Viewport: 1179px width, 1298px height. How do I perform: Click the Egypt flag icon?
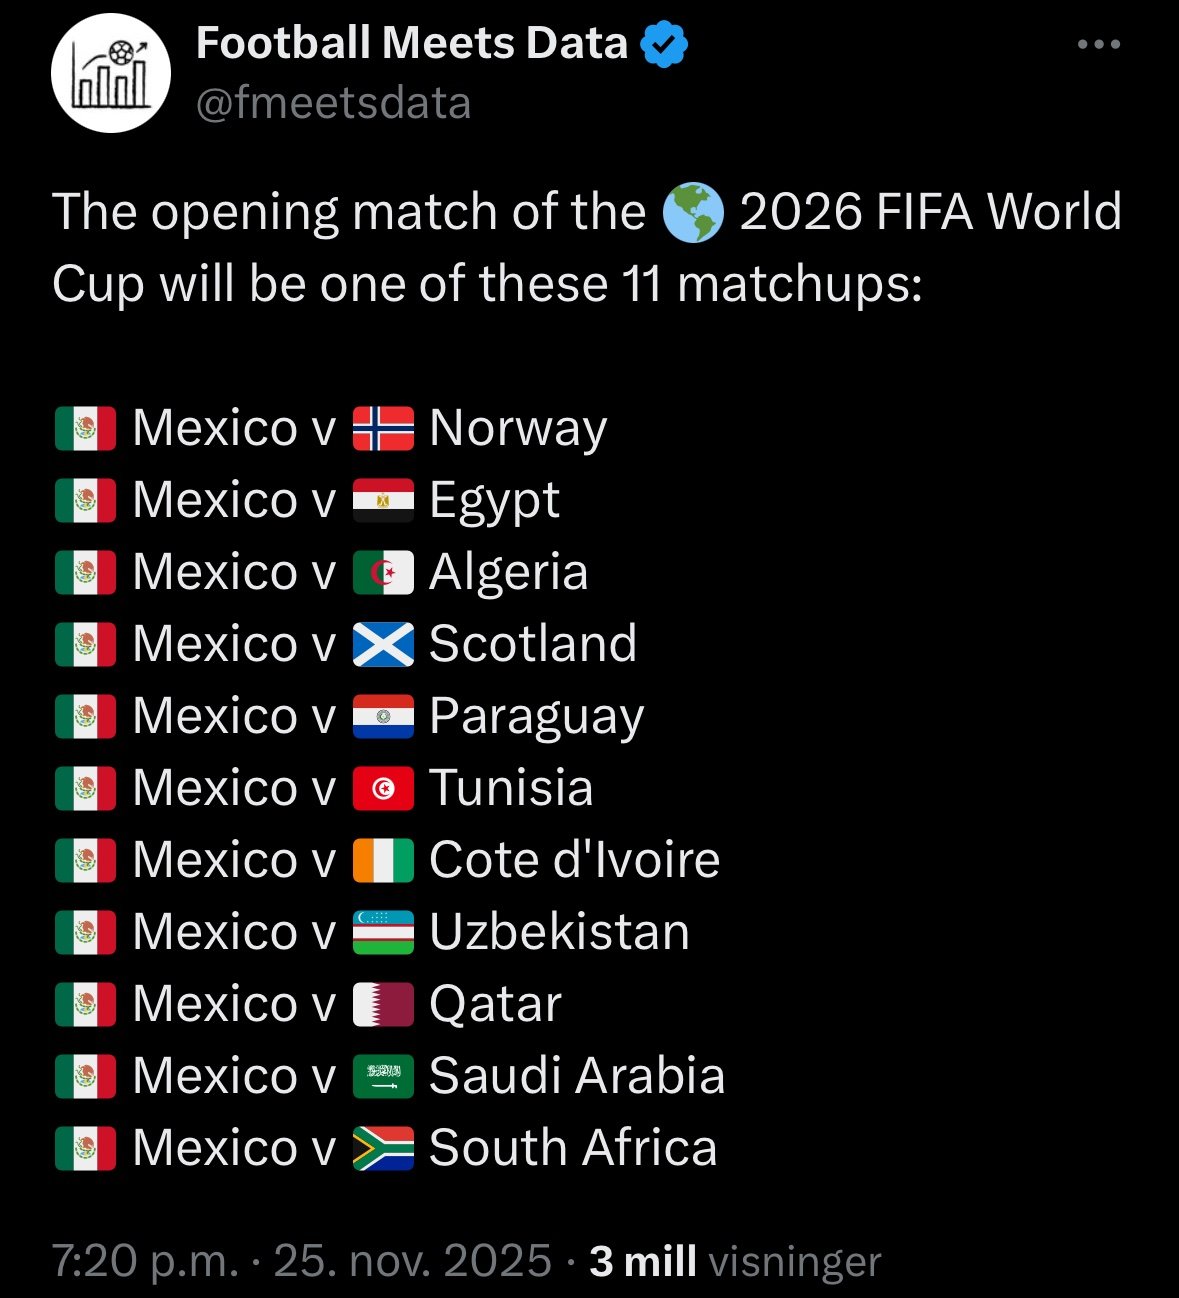tap(383, 501)
